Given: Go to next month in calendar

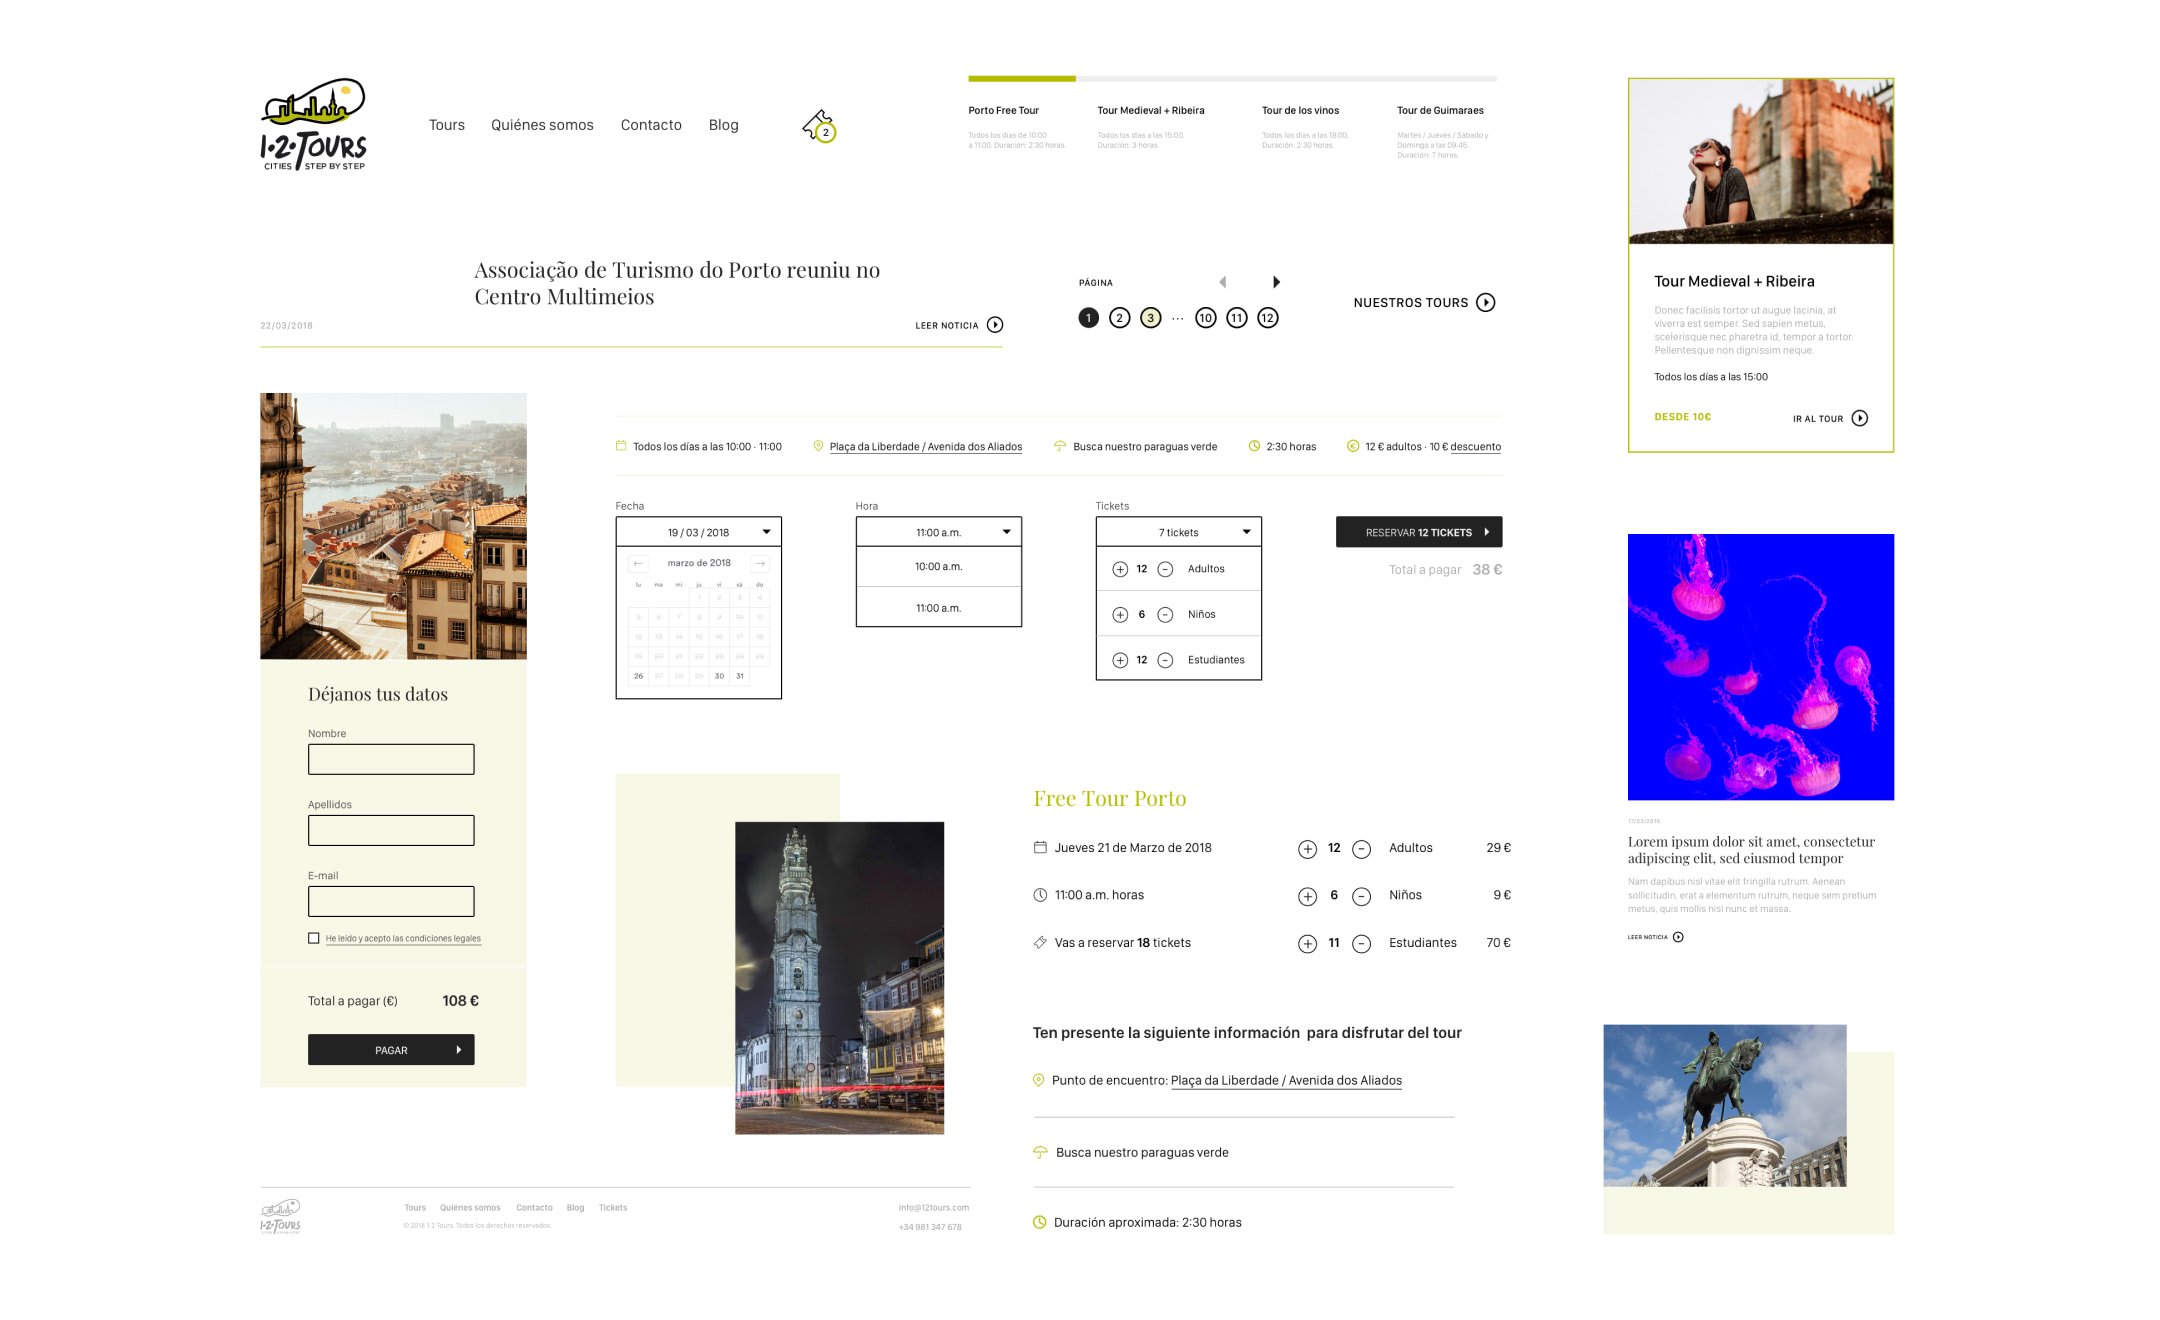Looking at the screenshot, I should click(x=760, y=563).
